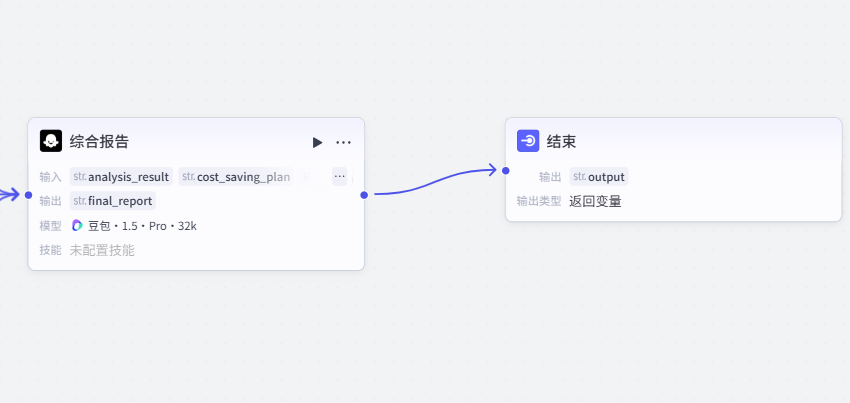Click the 结束 node input port

pos(506,170)
